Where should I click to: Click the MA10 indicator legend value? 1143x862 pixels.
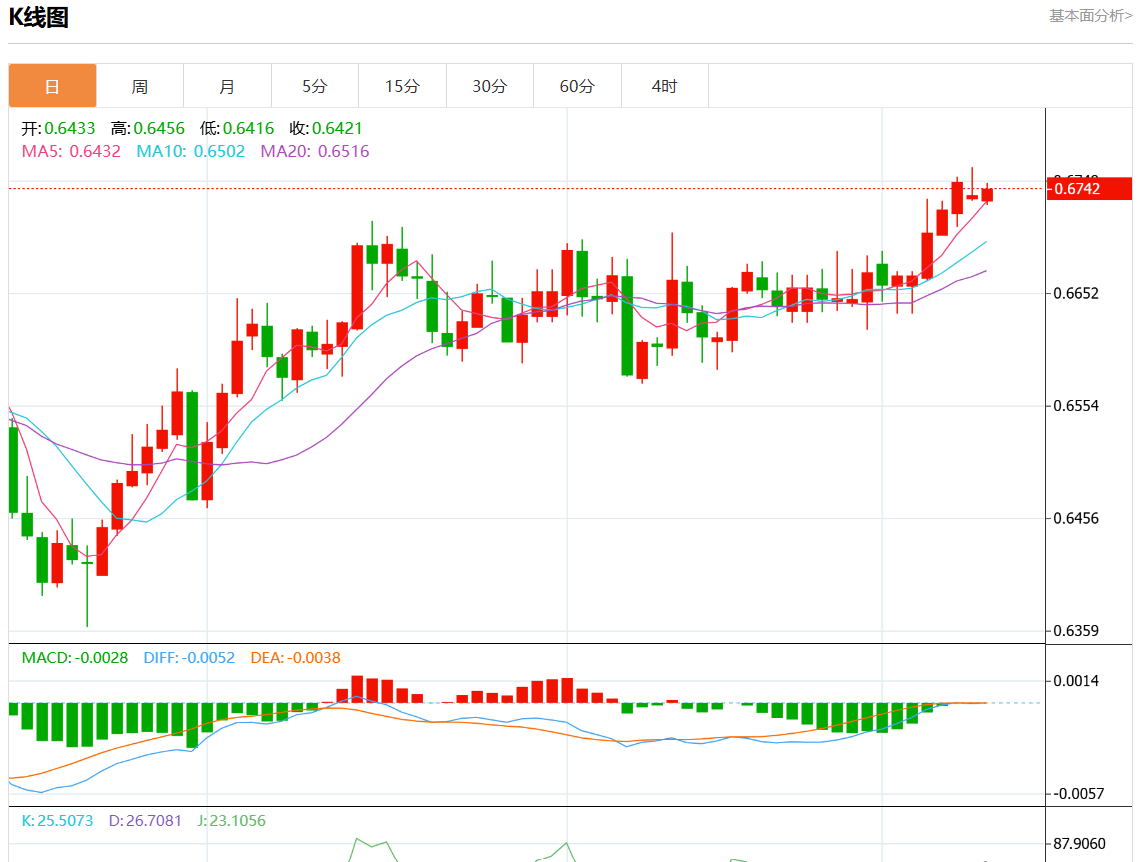pos(190,152)
